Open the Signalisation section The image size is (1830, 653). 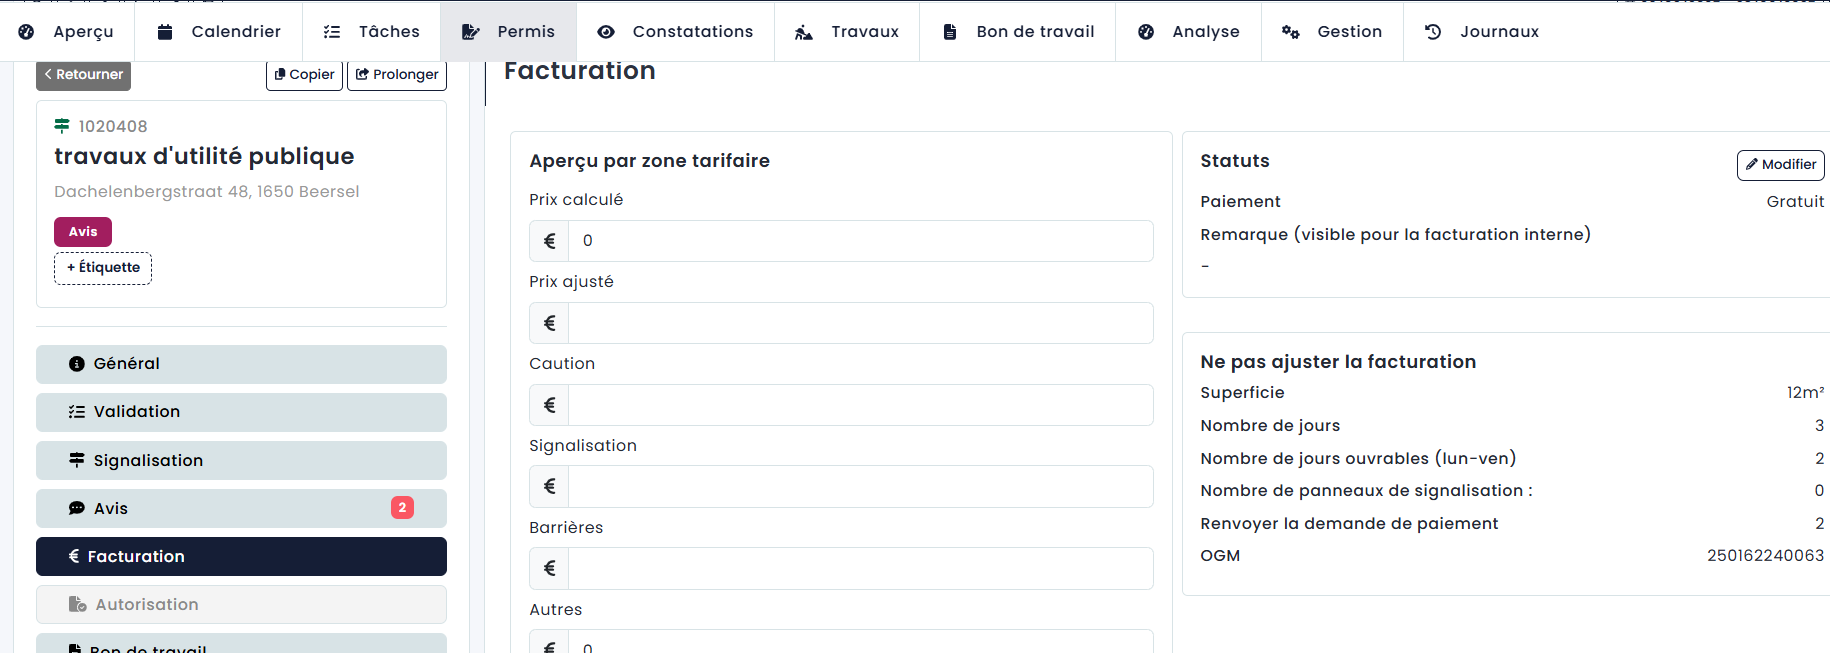[241, 460]
